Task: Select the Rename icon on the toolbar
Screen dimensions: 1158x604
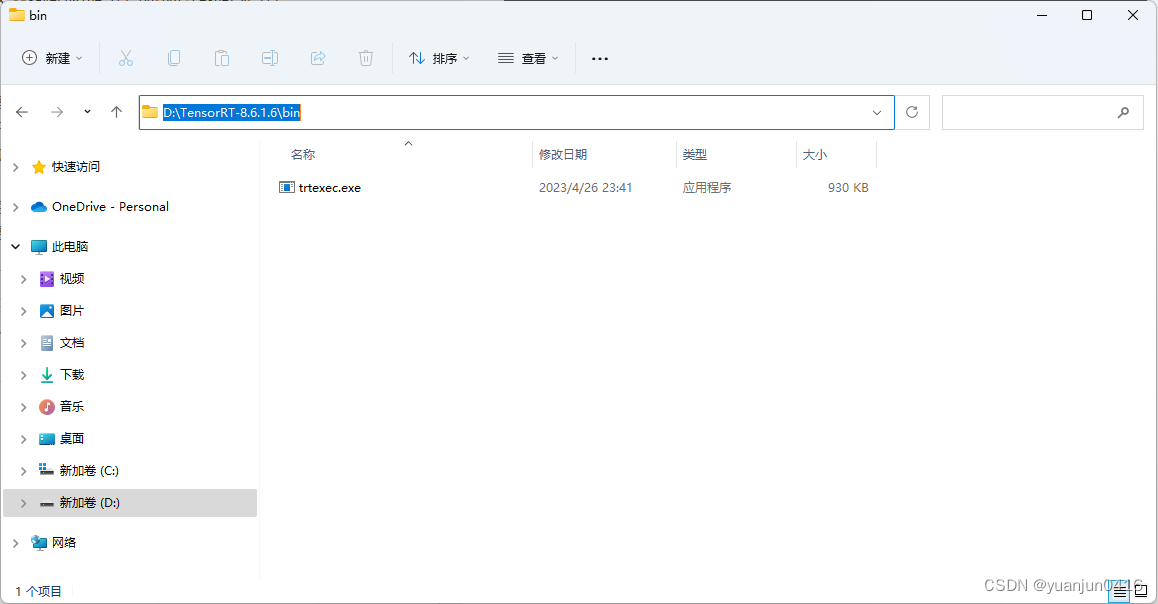Action: tap(269, 58)
